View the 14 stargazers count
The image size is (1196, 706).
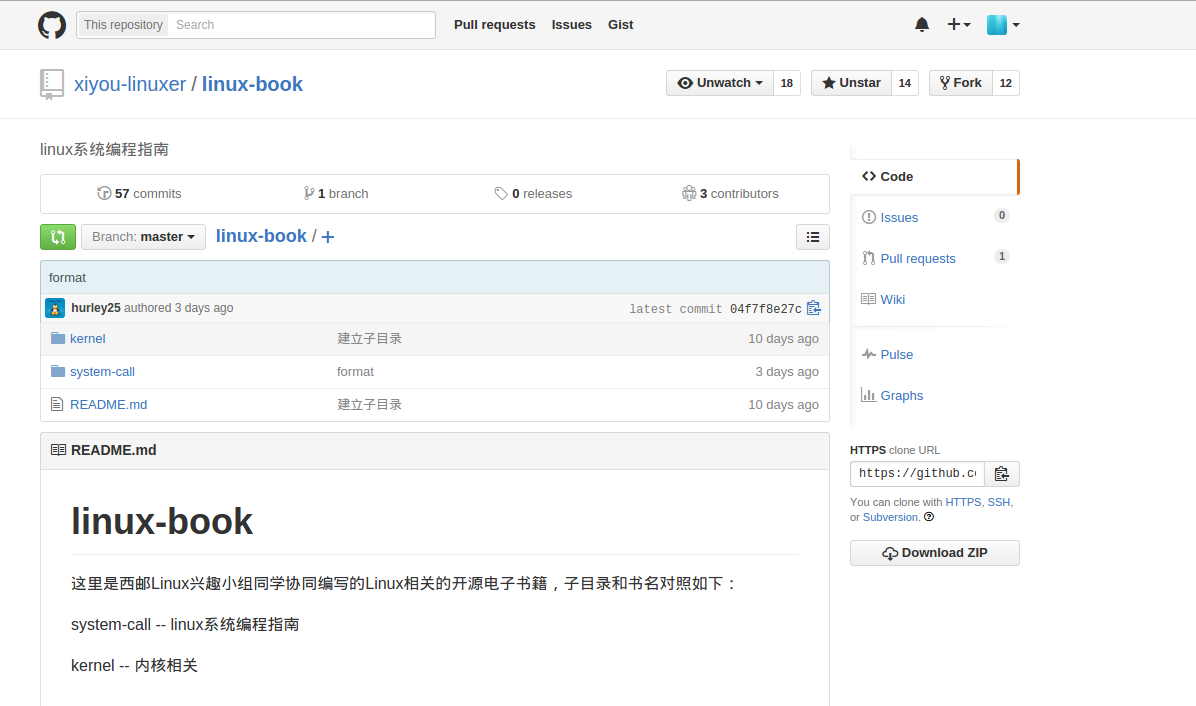[x=905, y=83]
